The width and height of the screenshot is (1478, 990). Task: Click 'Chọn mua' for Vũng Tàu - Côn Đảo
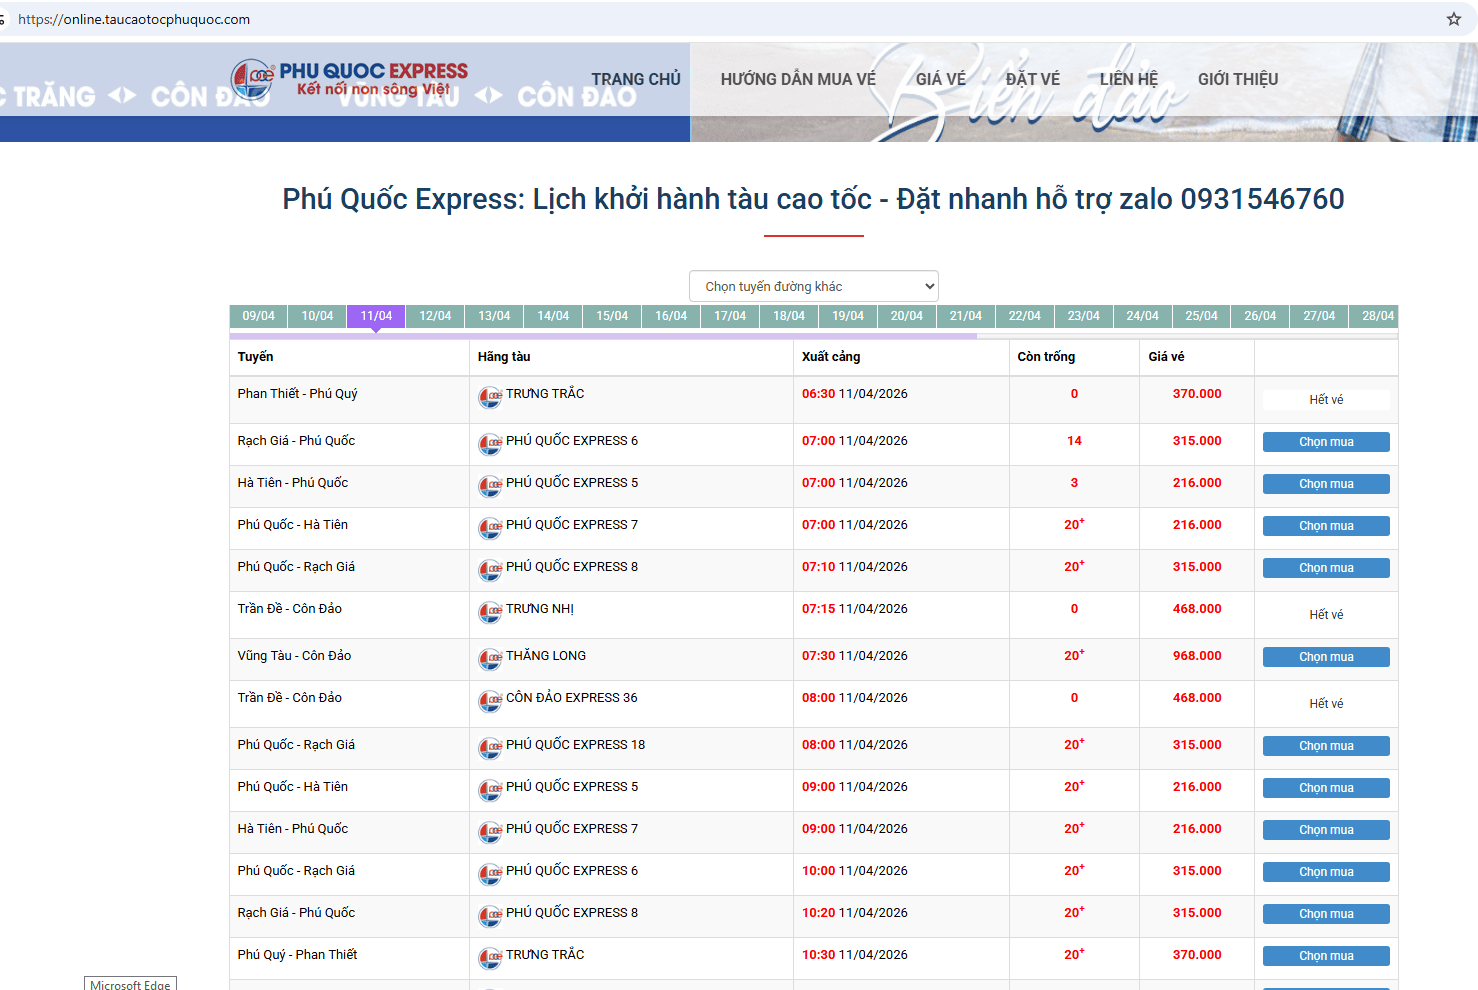click(1325, 657)
